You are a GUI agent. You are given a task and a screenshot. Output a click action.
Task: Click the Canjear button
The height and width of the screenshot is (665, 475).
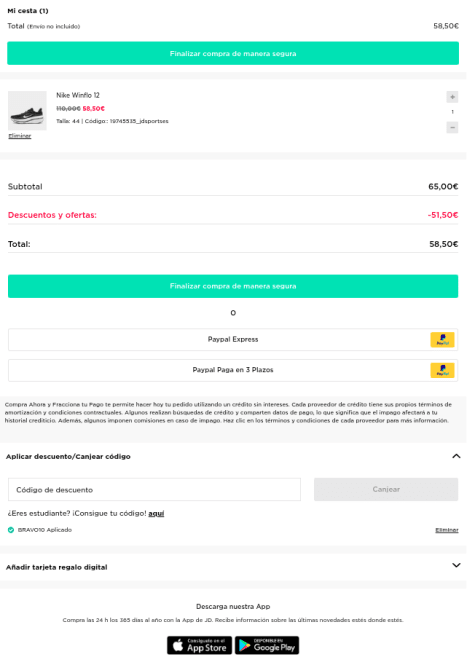386,489
